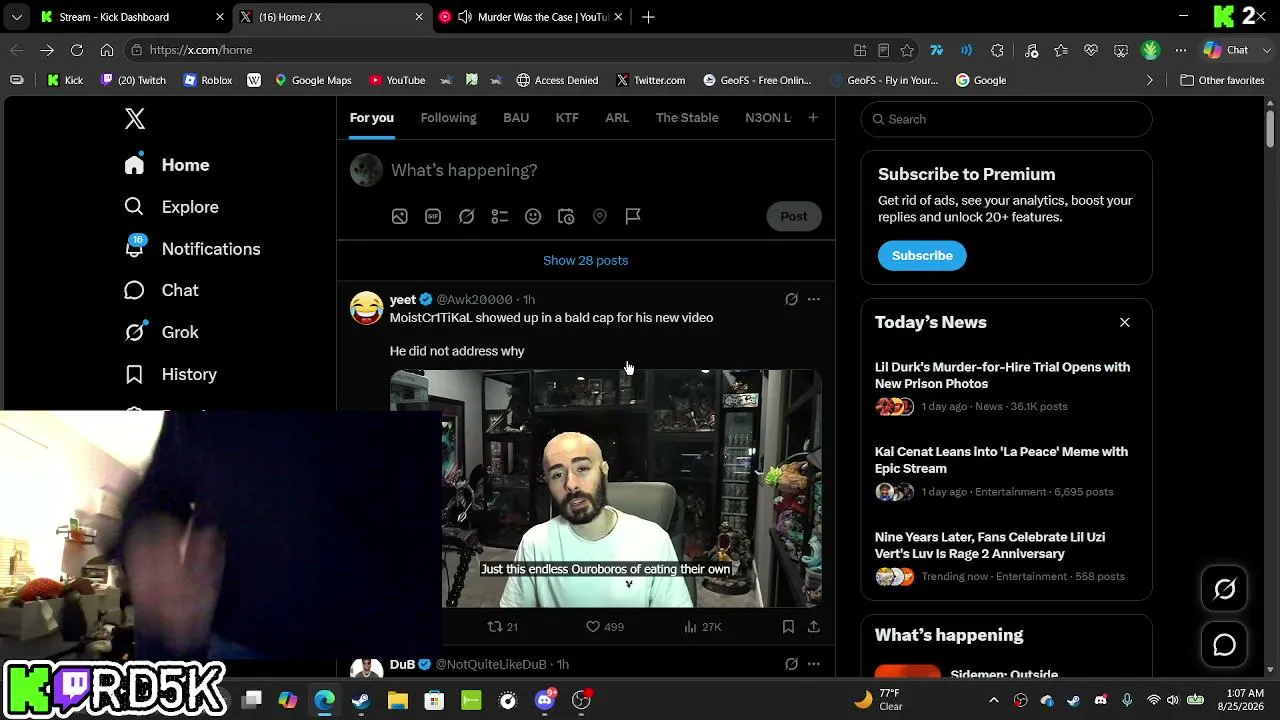The width and height of the screenshot is (1280, 720).
Task: Repost yeet's post showing 21 reposts
Action: coord(502,627)
